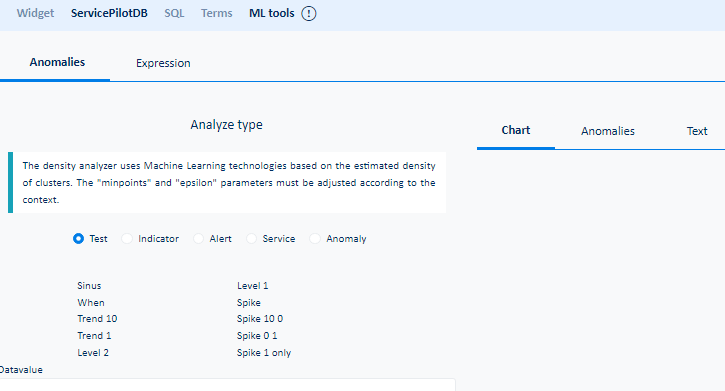The height and width of the screenshot is (391, 725).
Task: Switch to the Text result tab
Action: point(697,131)
